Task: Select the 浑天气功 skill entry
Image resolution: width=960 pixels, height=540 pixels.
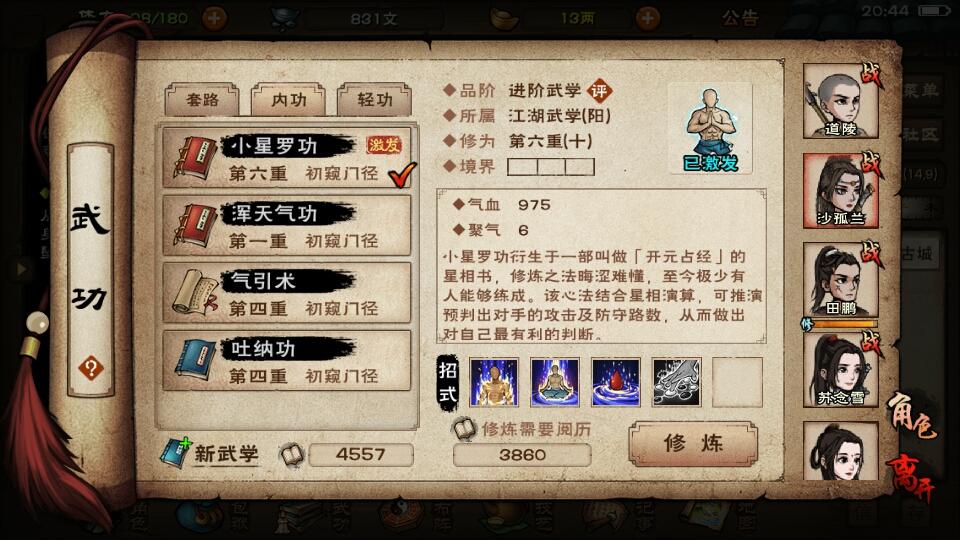Action: [287, 225]
